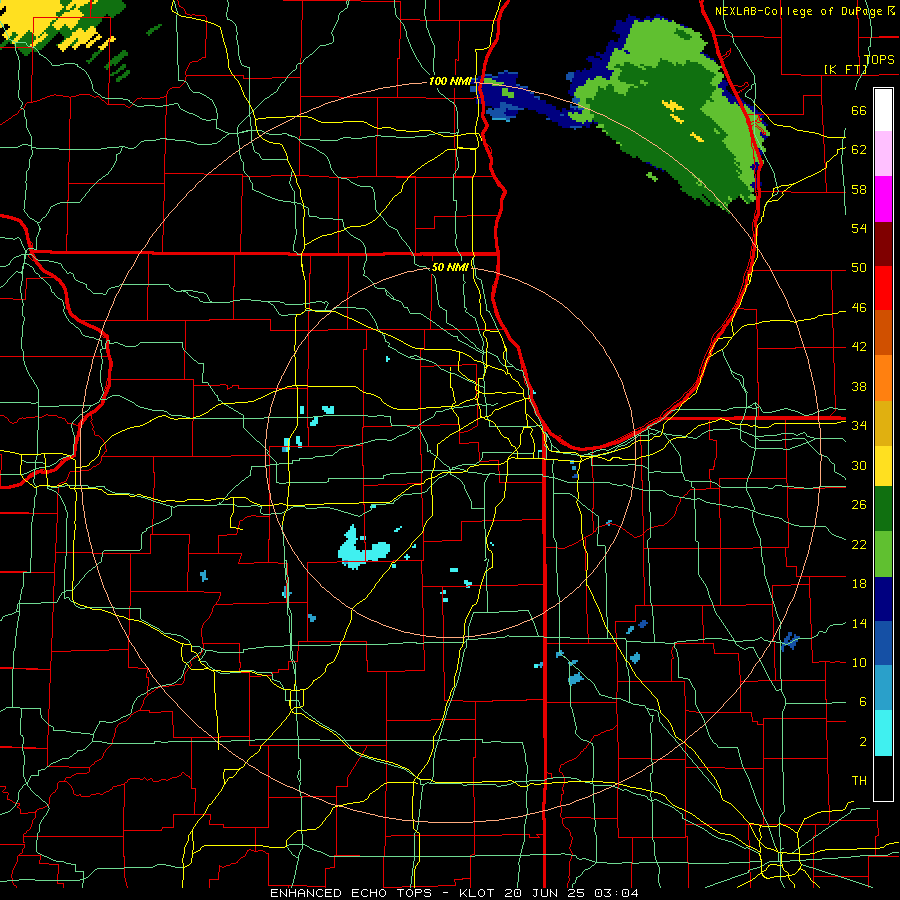900x900 pixels.
Task: Click the light pink legend color block
Action: 883,154
